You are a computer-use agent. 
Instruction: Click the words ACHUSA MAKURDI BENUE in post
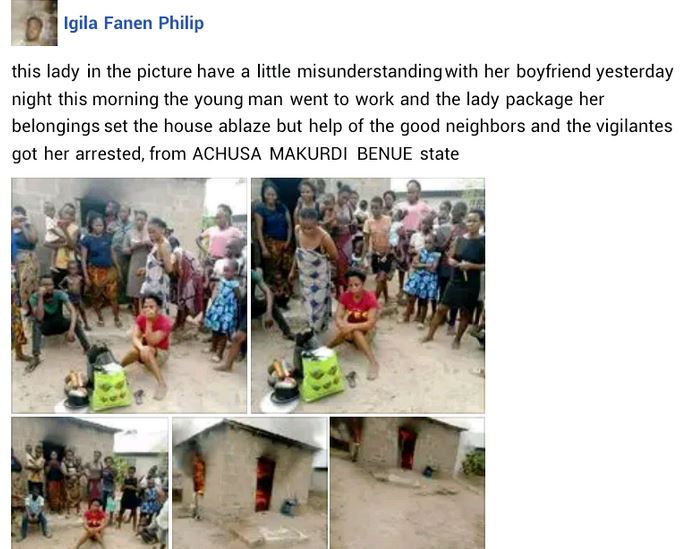point(302,154)
